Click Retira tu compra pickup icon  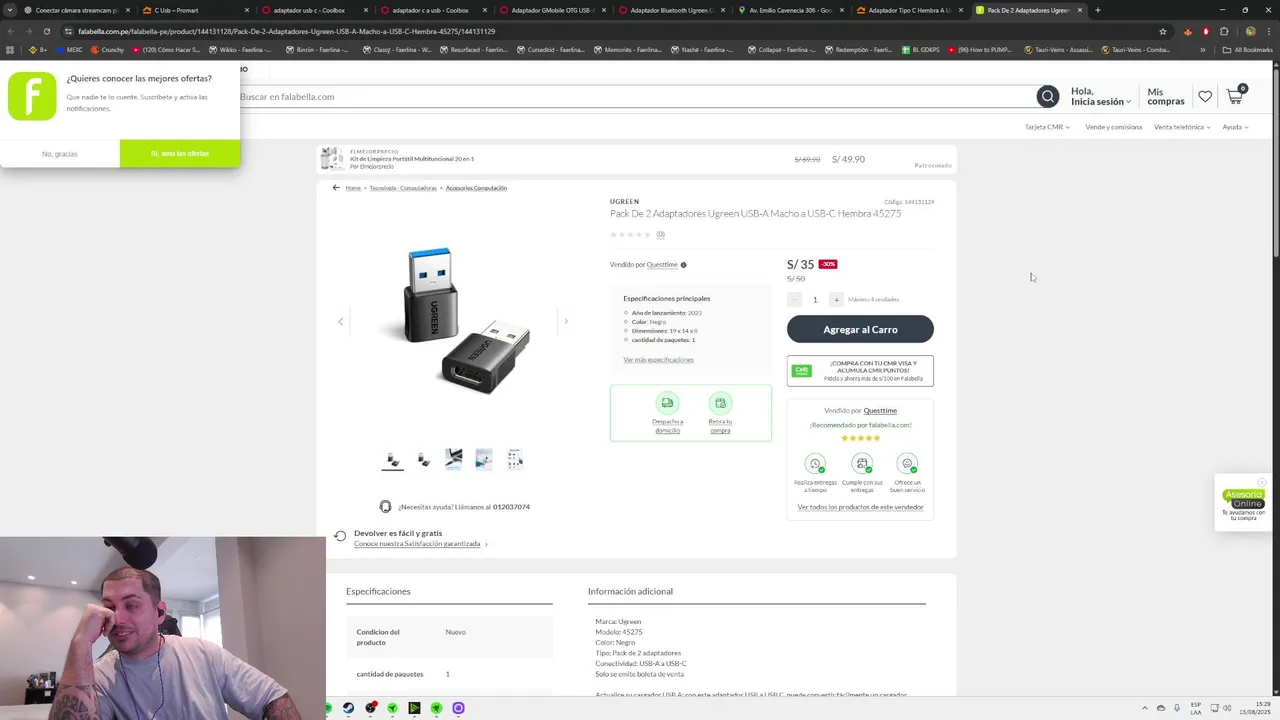[720, 403]
